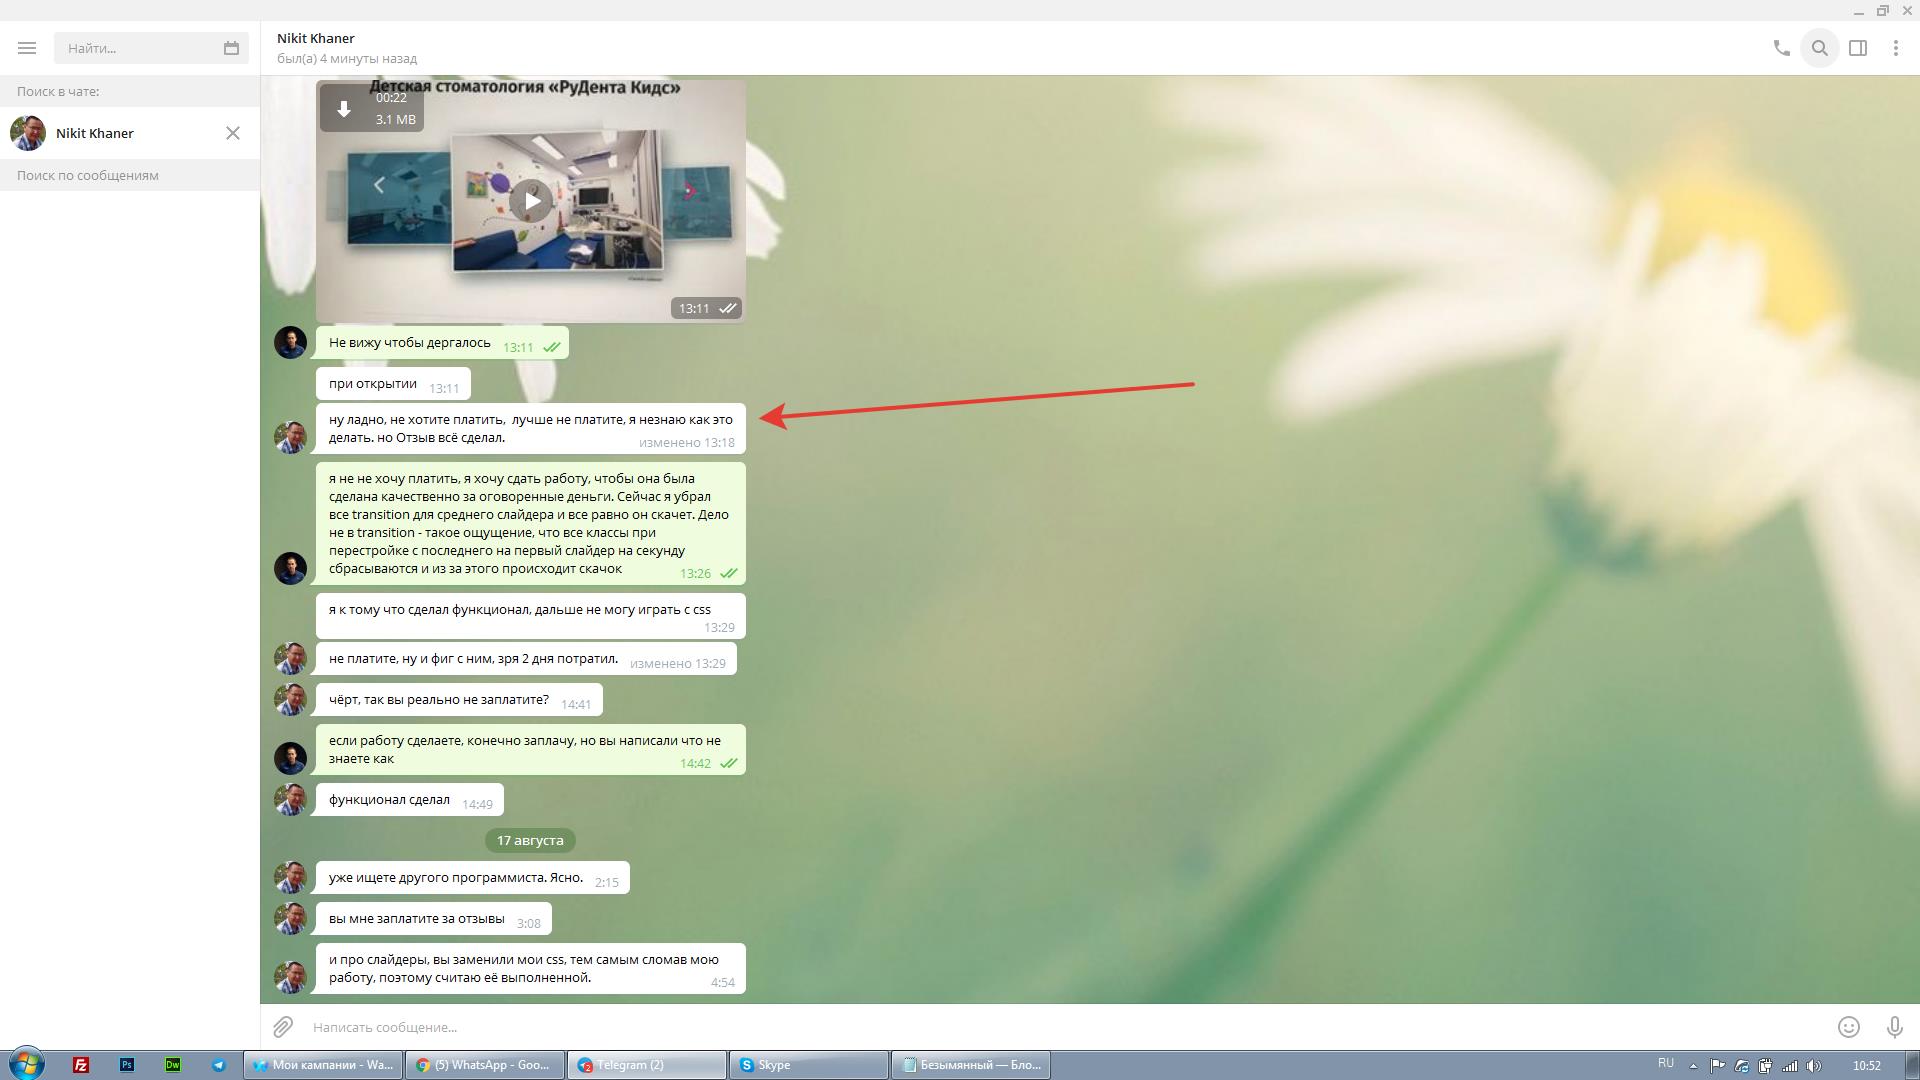
Task: Click avatar beside 'функционал сделал' message
Action: [290, 800]
